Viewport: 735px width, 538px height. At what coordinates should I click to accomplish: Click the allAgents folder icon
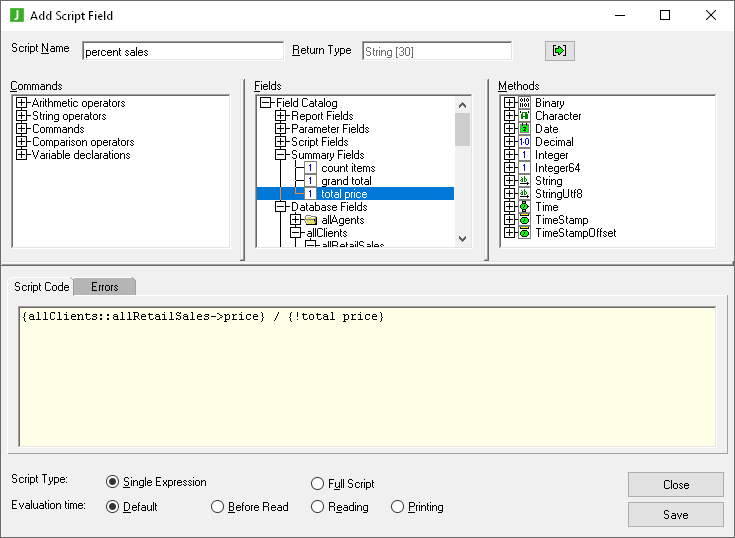pyautogui.click(x=310, y=220)
